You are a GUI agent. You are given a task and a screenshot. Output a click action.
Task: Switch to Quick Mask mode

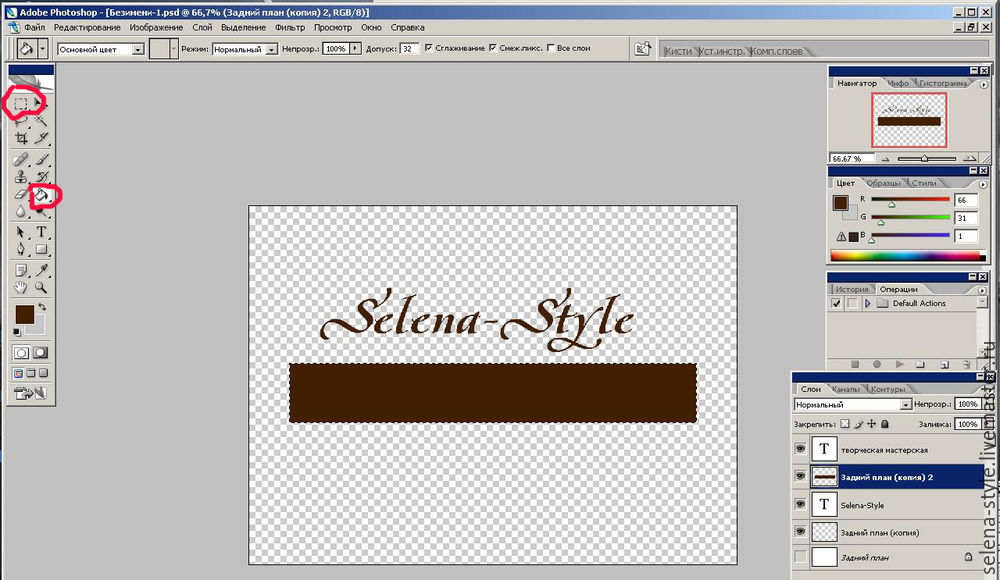coord(40,353)
